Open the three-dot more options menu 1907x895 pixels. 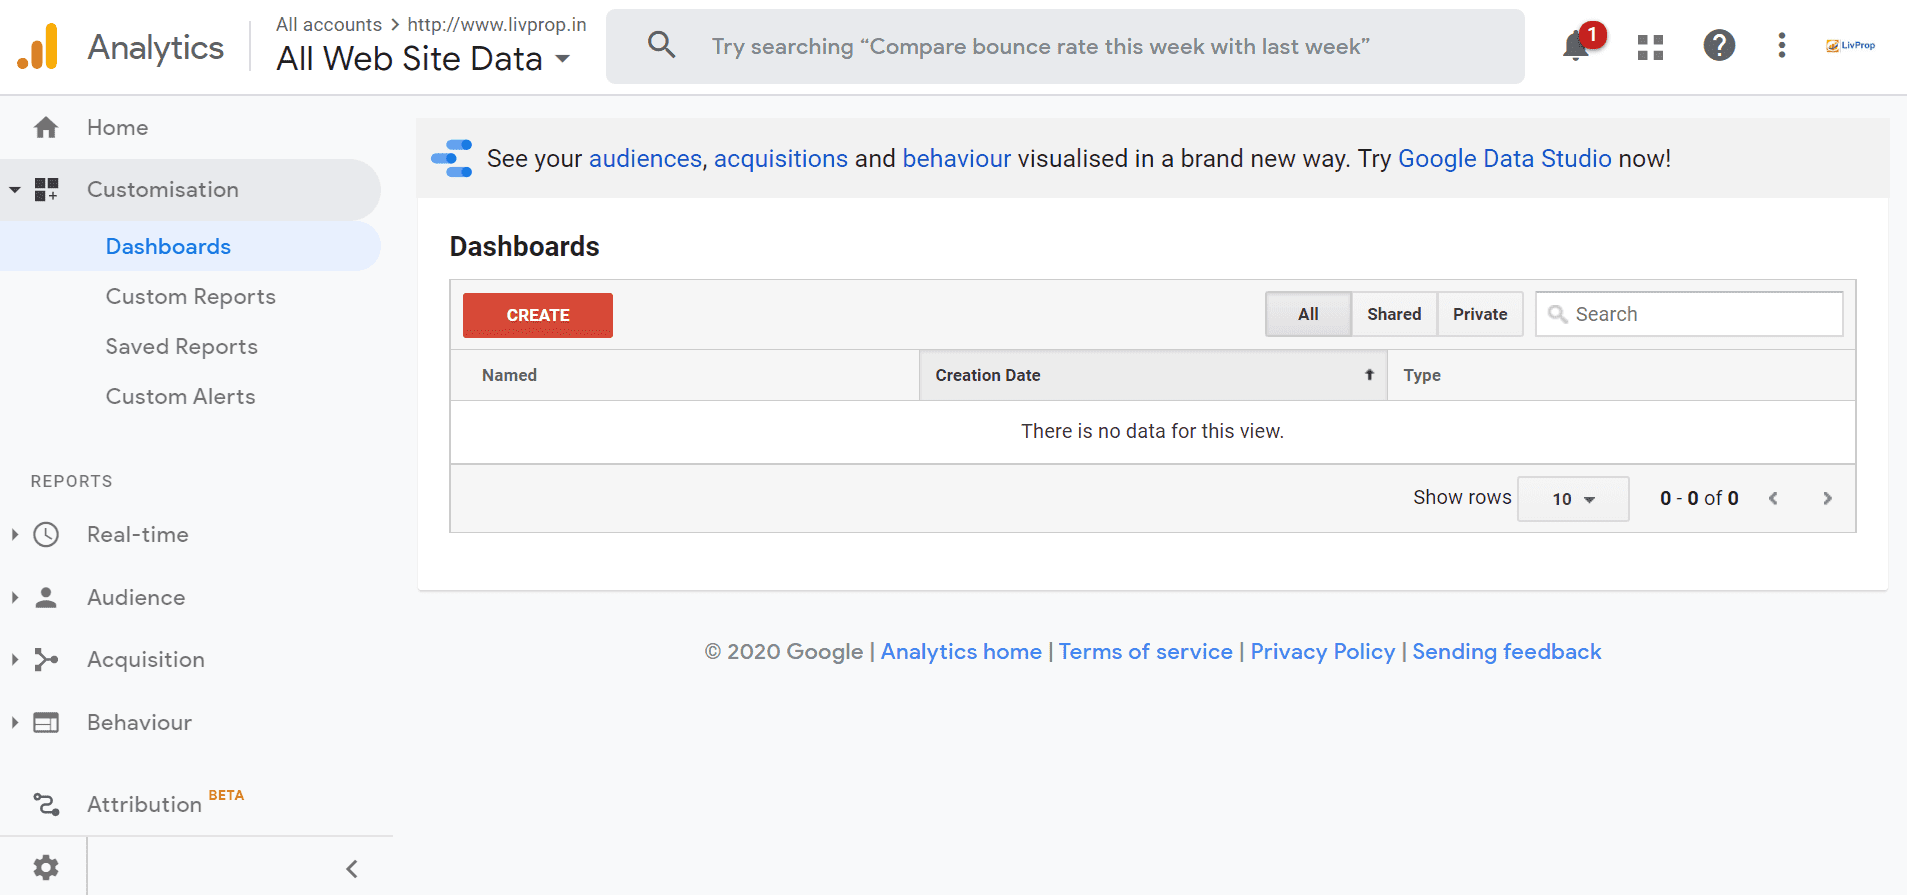[1781, 46]
